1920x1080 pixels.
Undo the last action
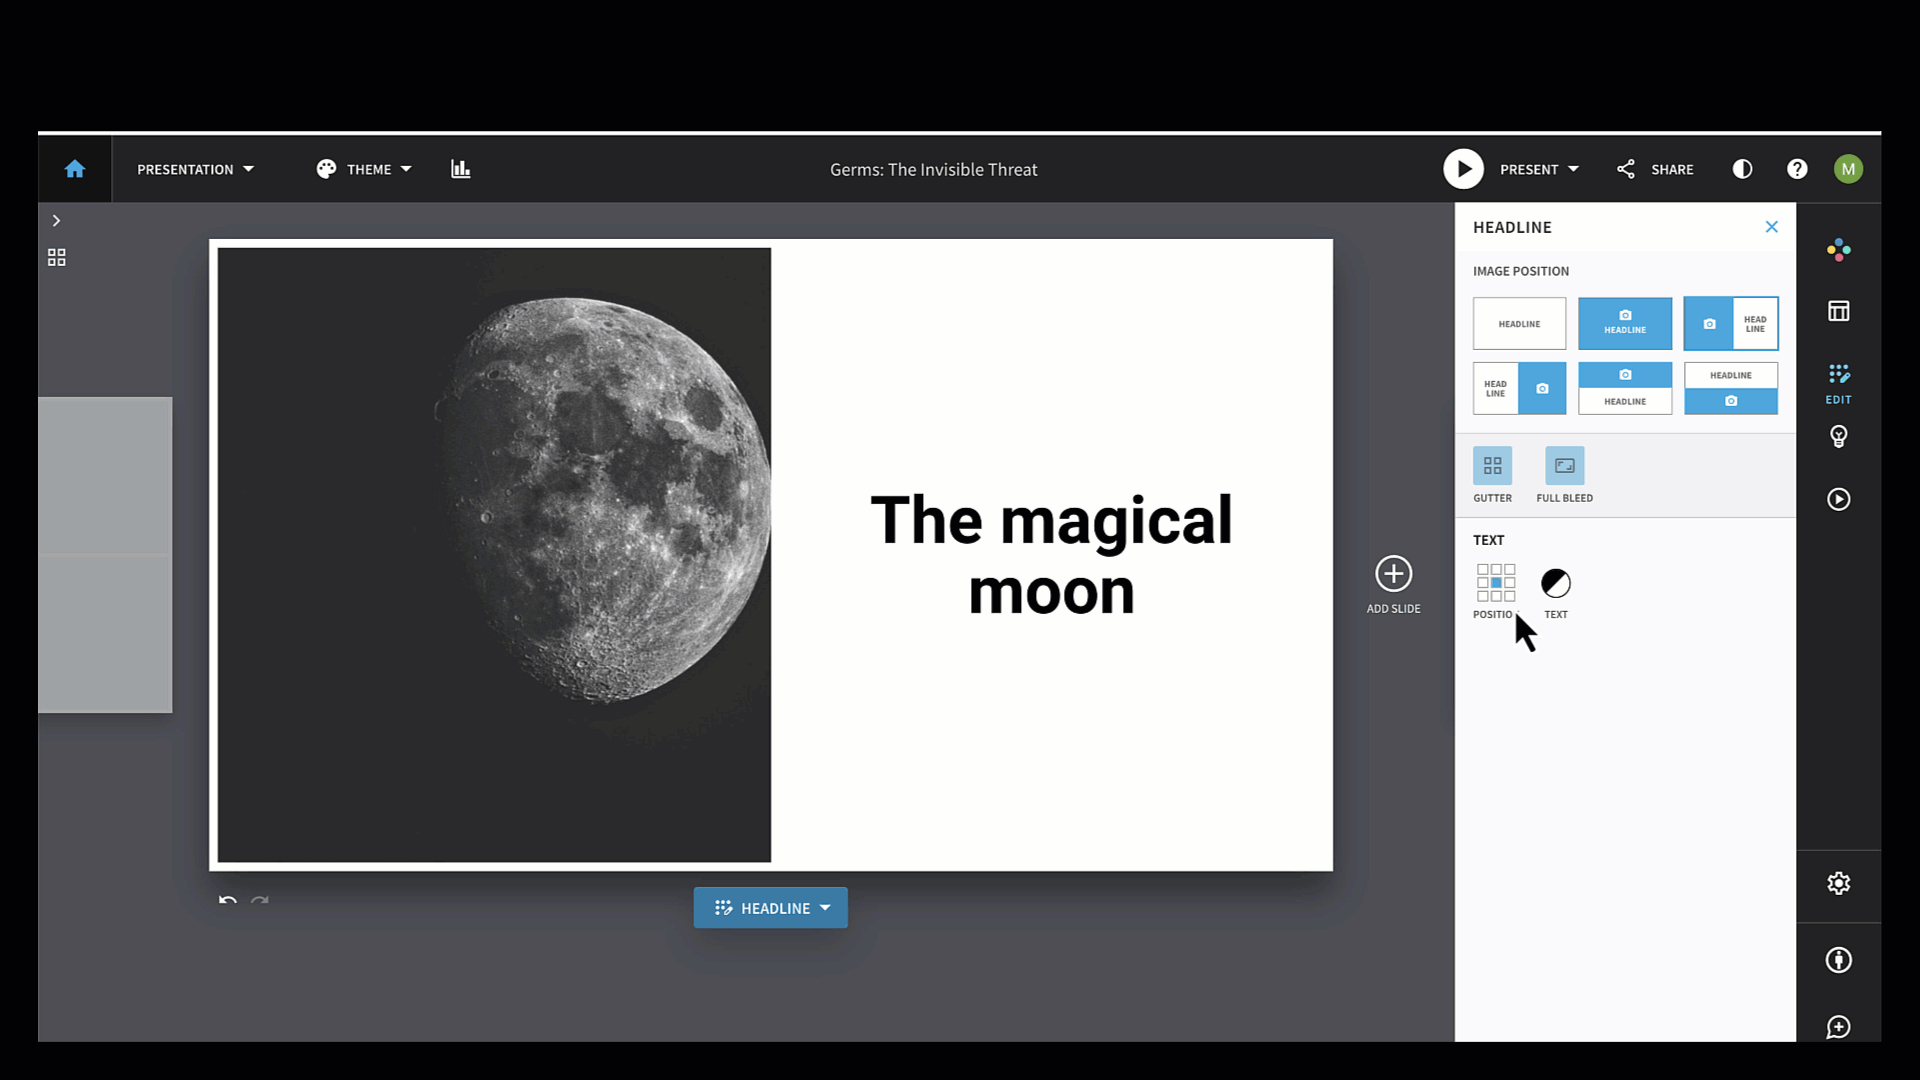[x=228, y=900]
